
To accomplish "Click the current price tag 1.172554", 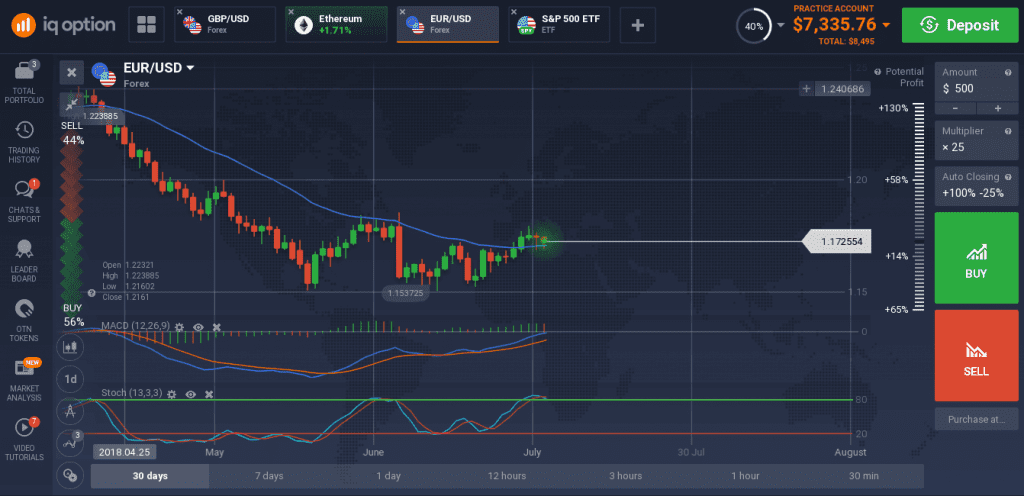I will (837, 241).
